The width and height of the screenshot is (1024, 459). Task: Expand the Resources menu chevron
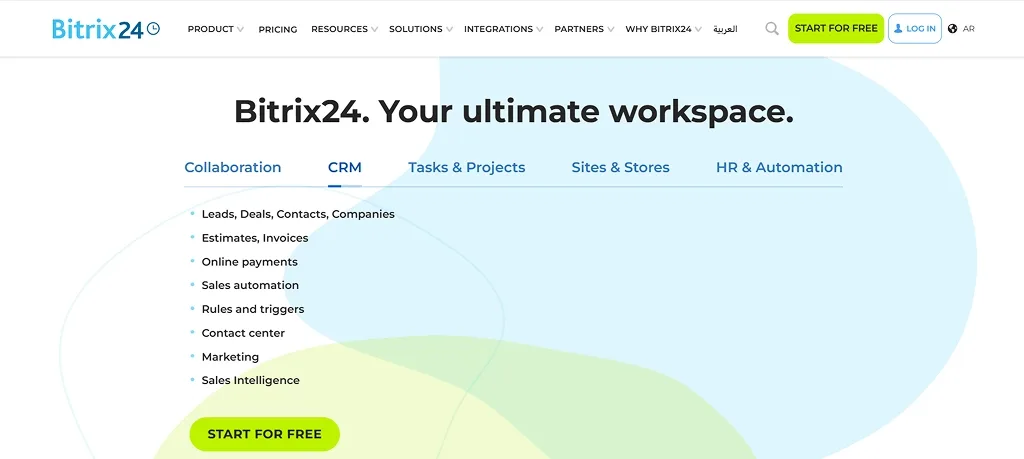[374, 29]
